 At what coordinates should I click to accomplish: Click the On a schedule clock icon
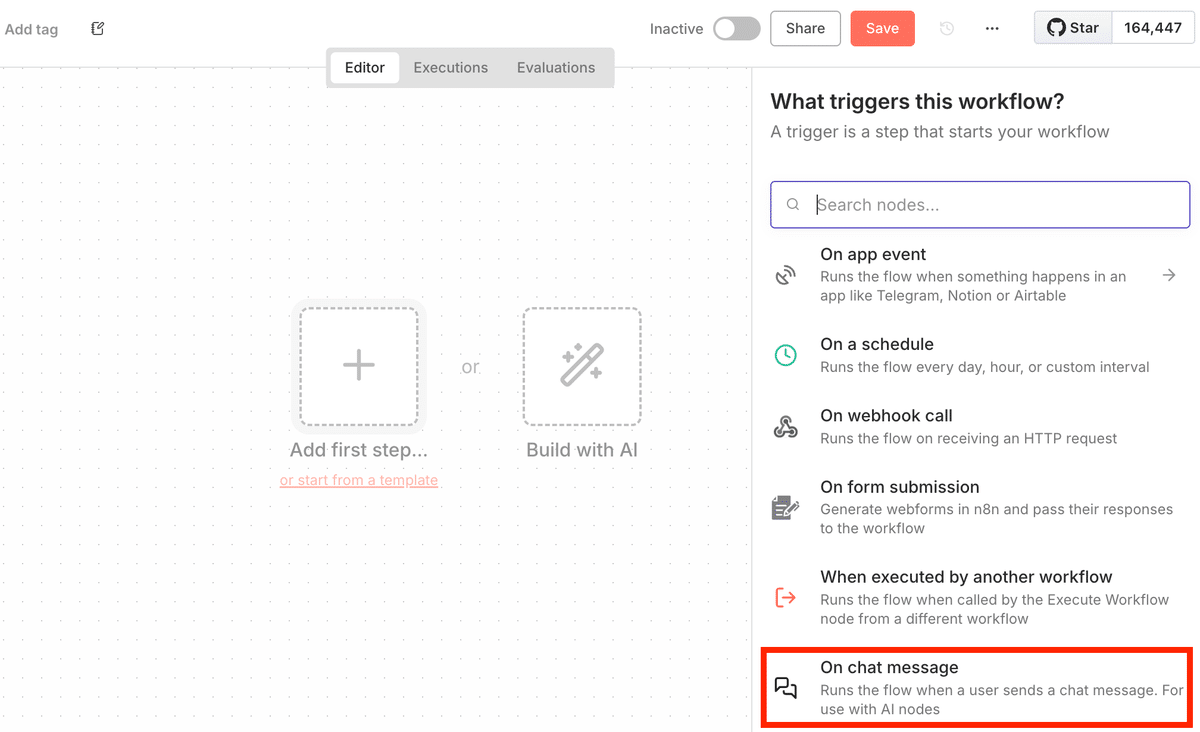[786, 355]
